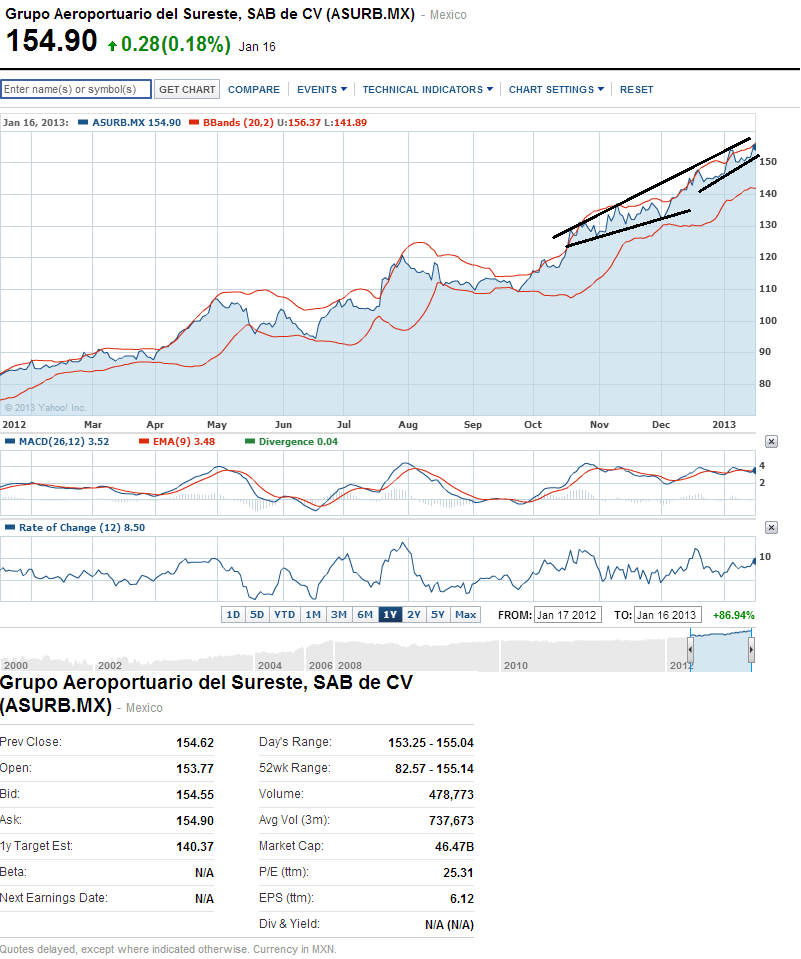Close the MACD indicator panel
Screen dimensions: 801x959
(x=771, y=442)
